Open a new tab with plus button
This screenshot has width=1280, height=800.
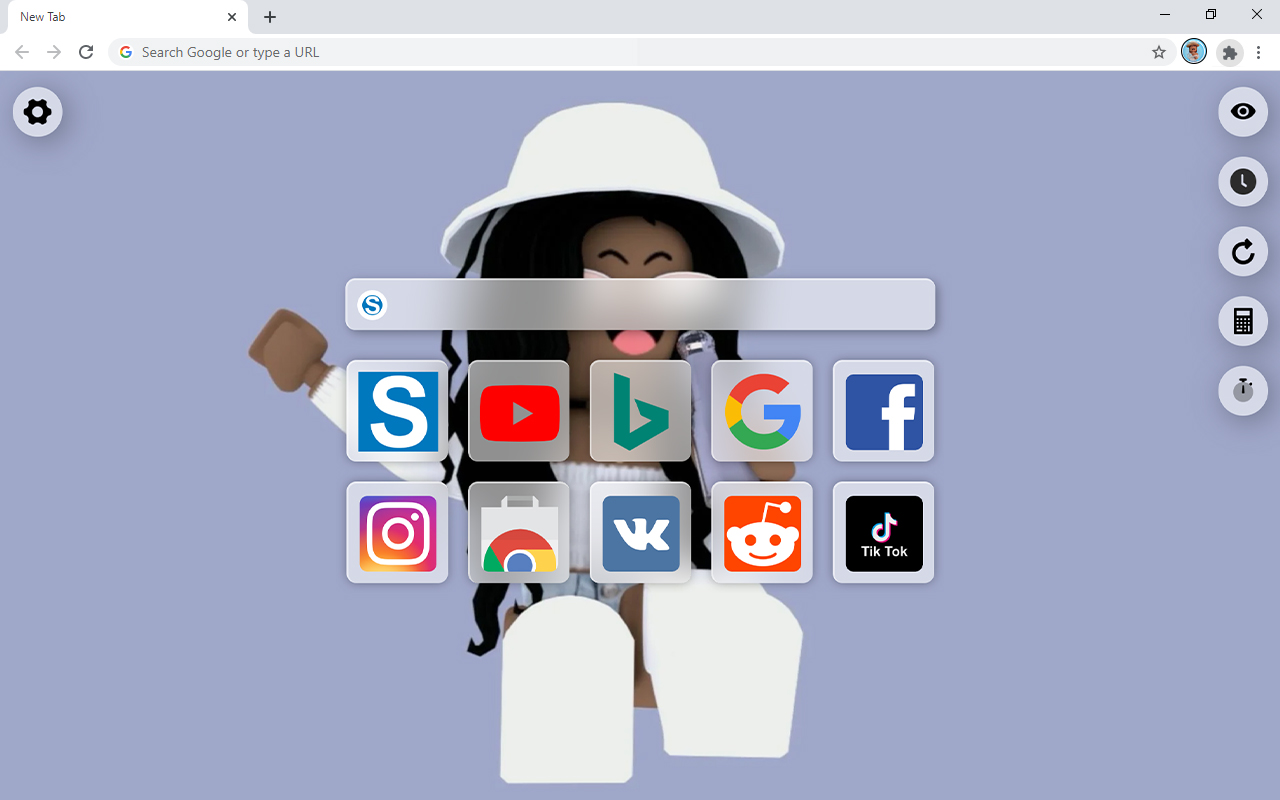pyautogui.click(x=270, y=17)
